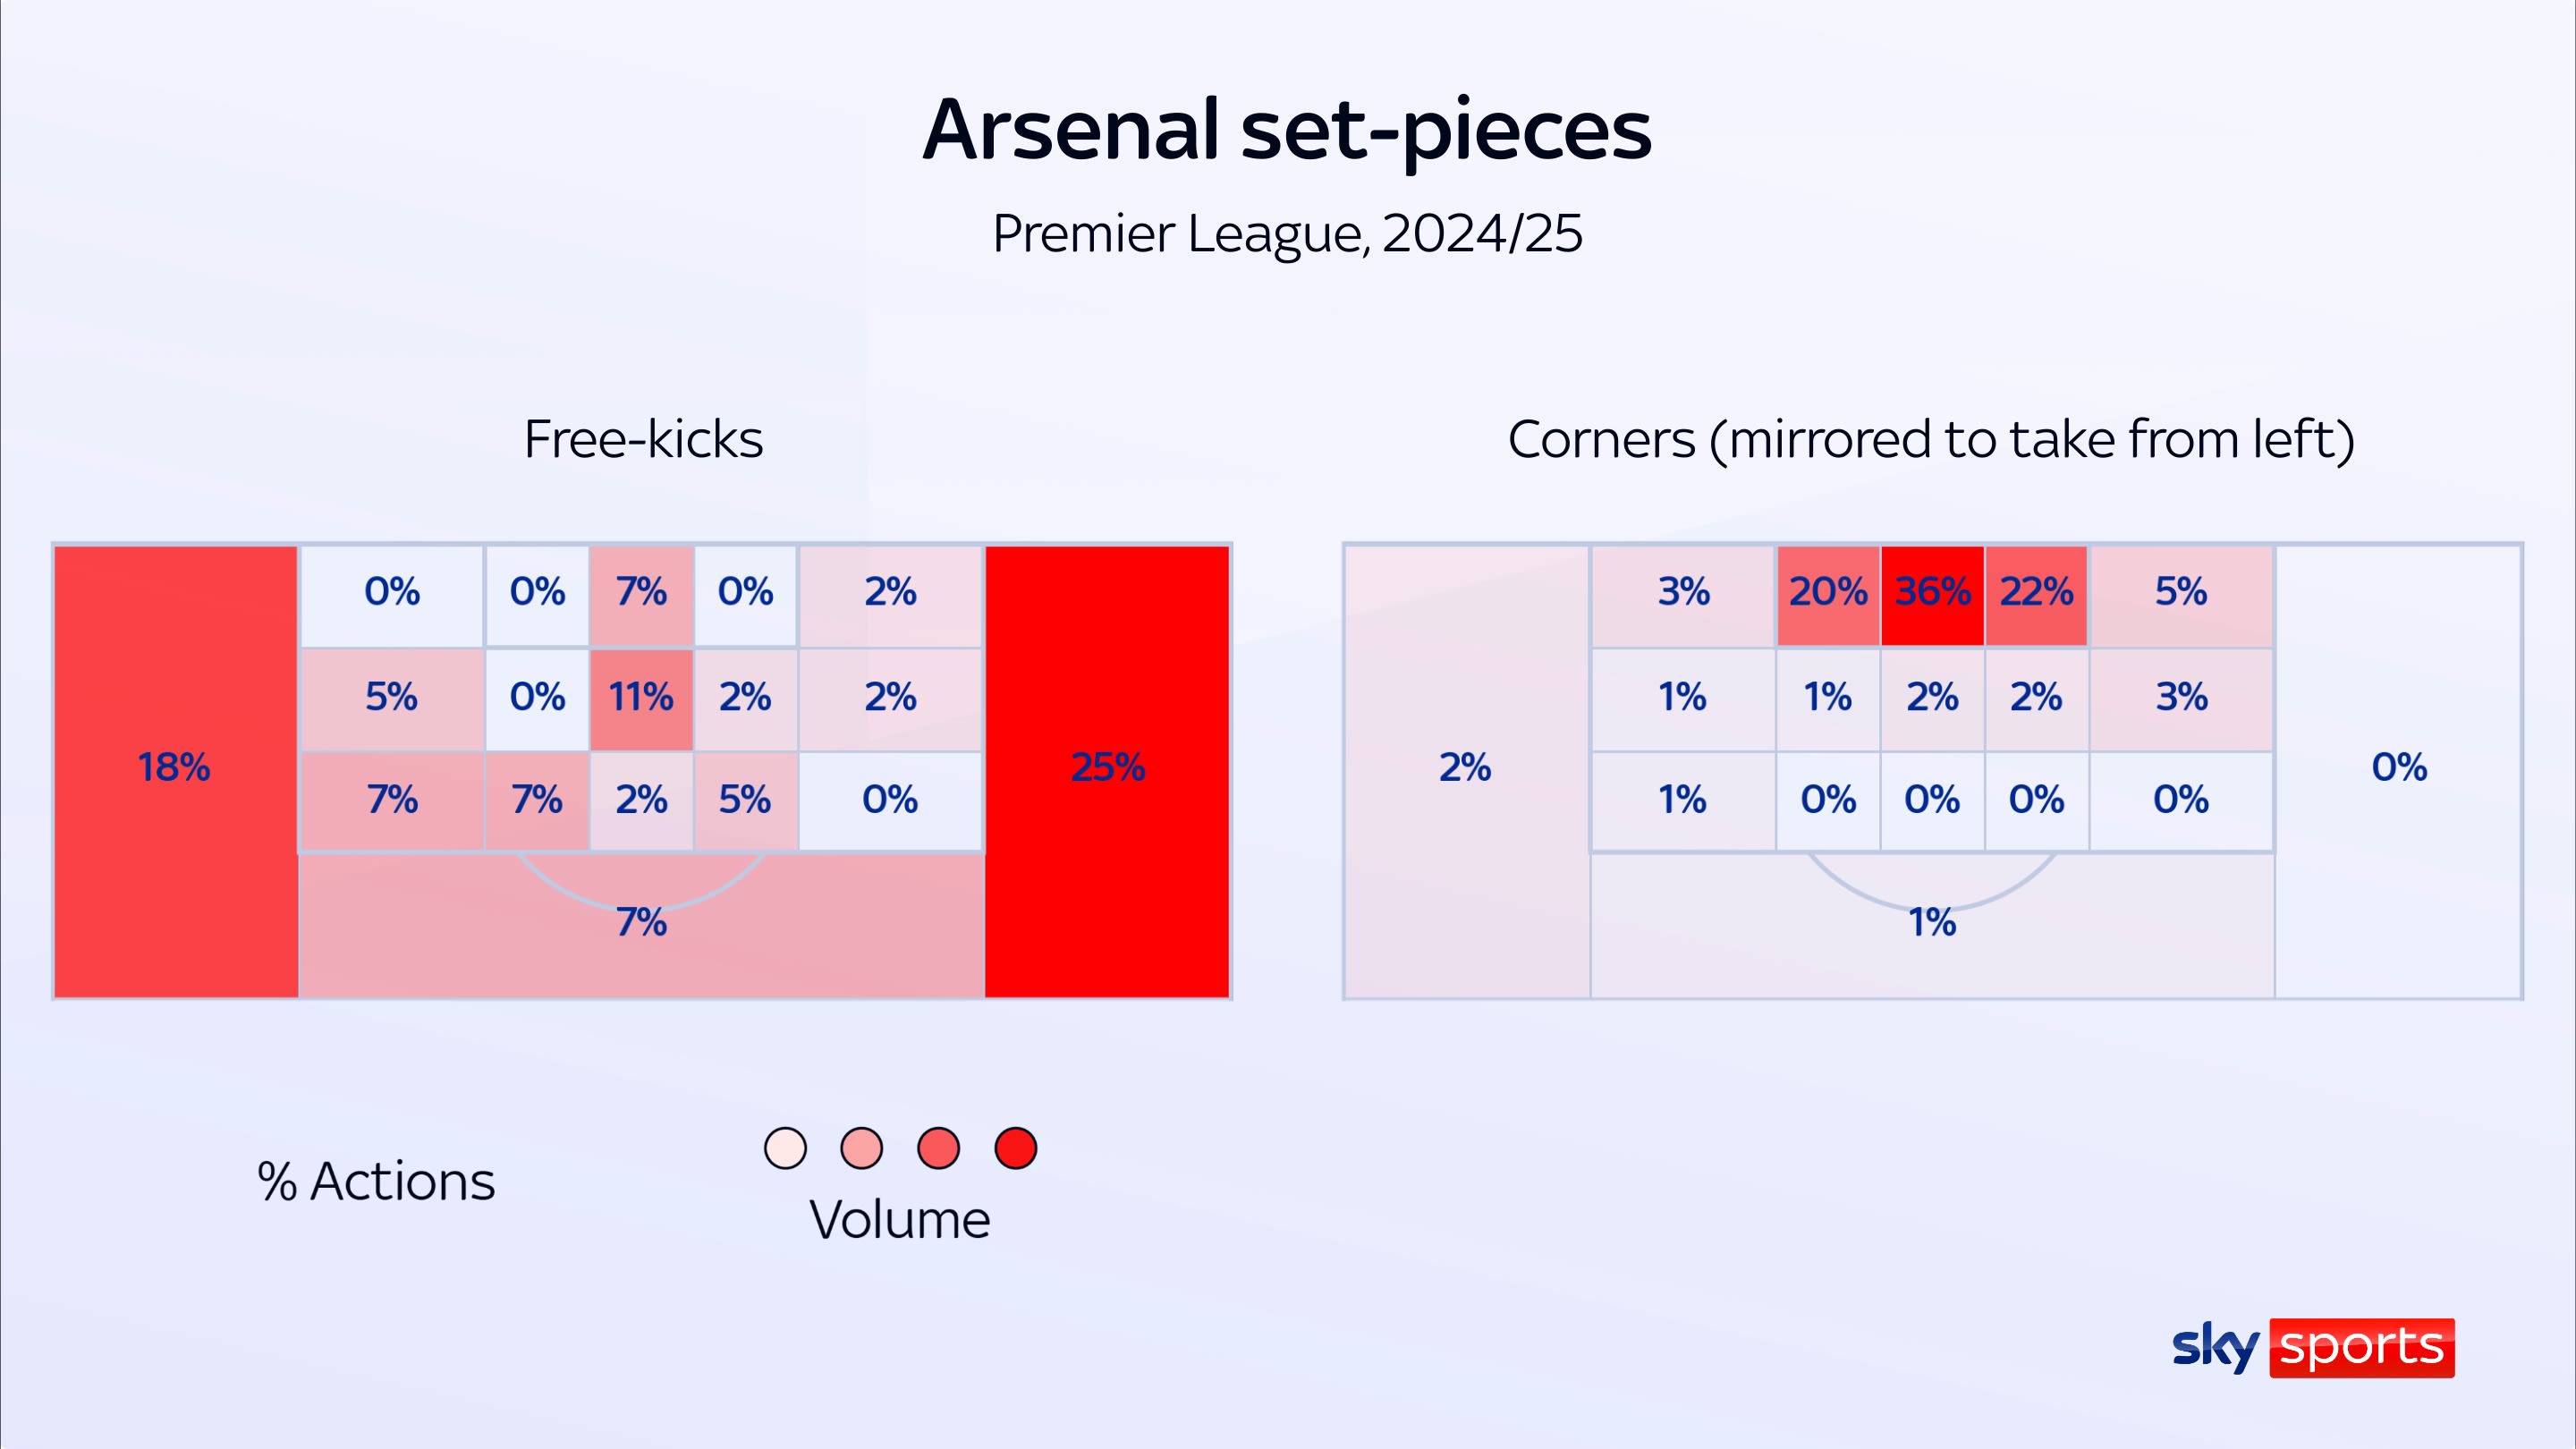Click the 7% zone below the free-kicks box
The width and height of the screenshot is (2576, 1449).
641,923
